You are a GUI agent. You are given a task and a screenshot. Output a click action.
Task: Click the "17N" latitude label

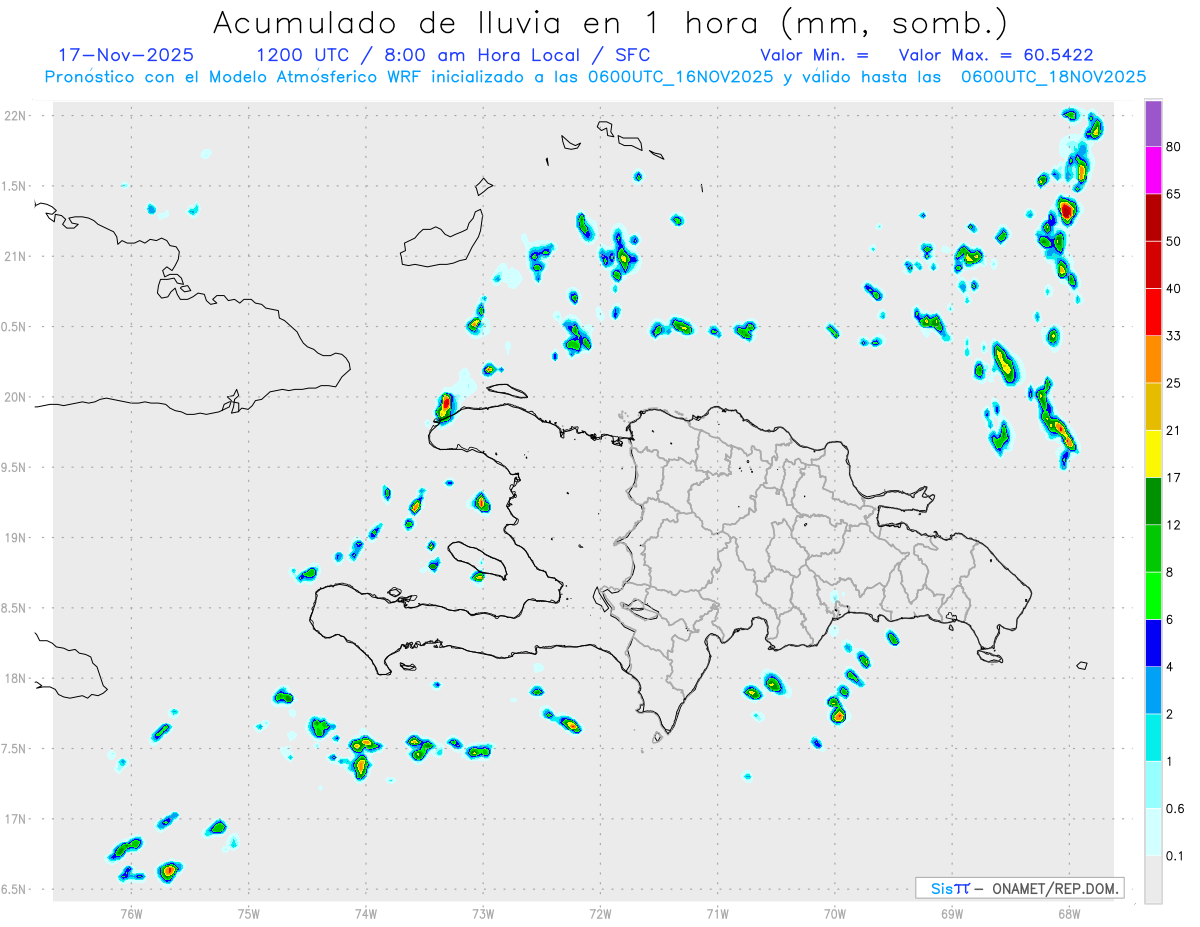15,819
